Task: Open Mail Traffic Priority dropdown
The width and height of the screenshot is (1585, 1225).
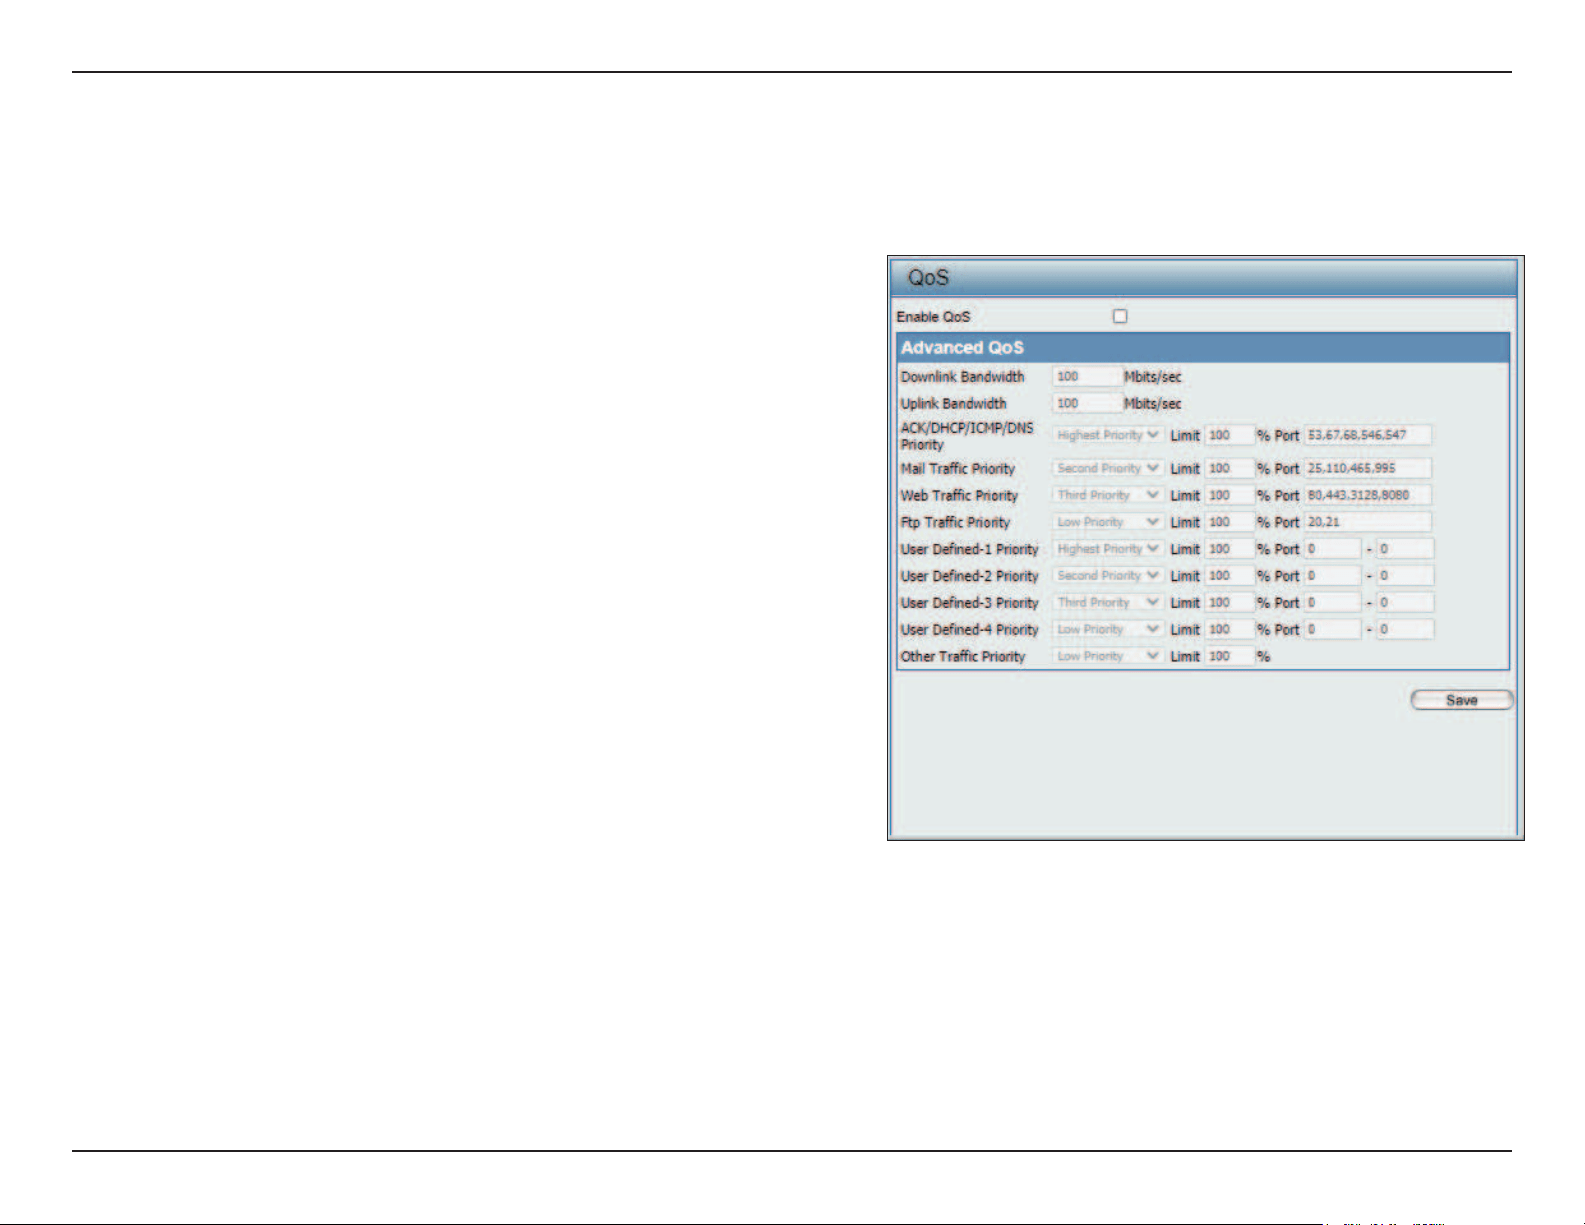Action: point(1108,468)
